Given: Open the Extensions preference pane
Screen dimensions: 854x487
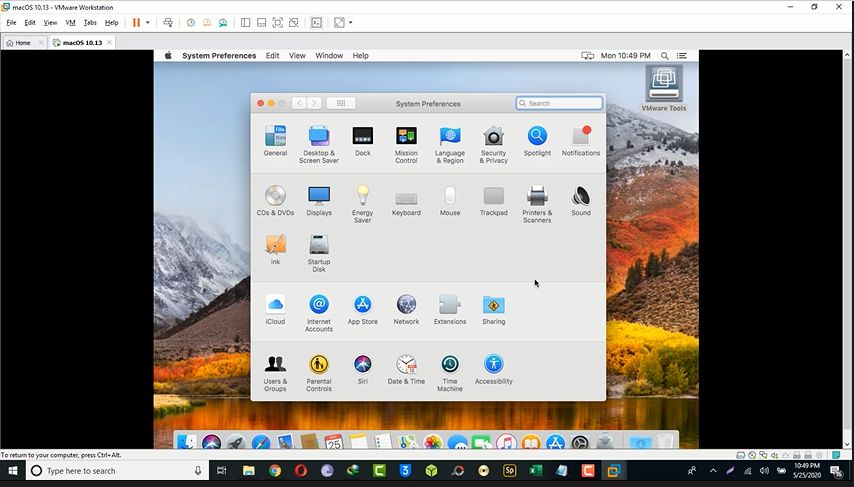Looking at the screenshot, I should pos(450,309).
